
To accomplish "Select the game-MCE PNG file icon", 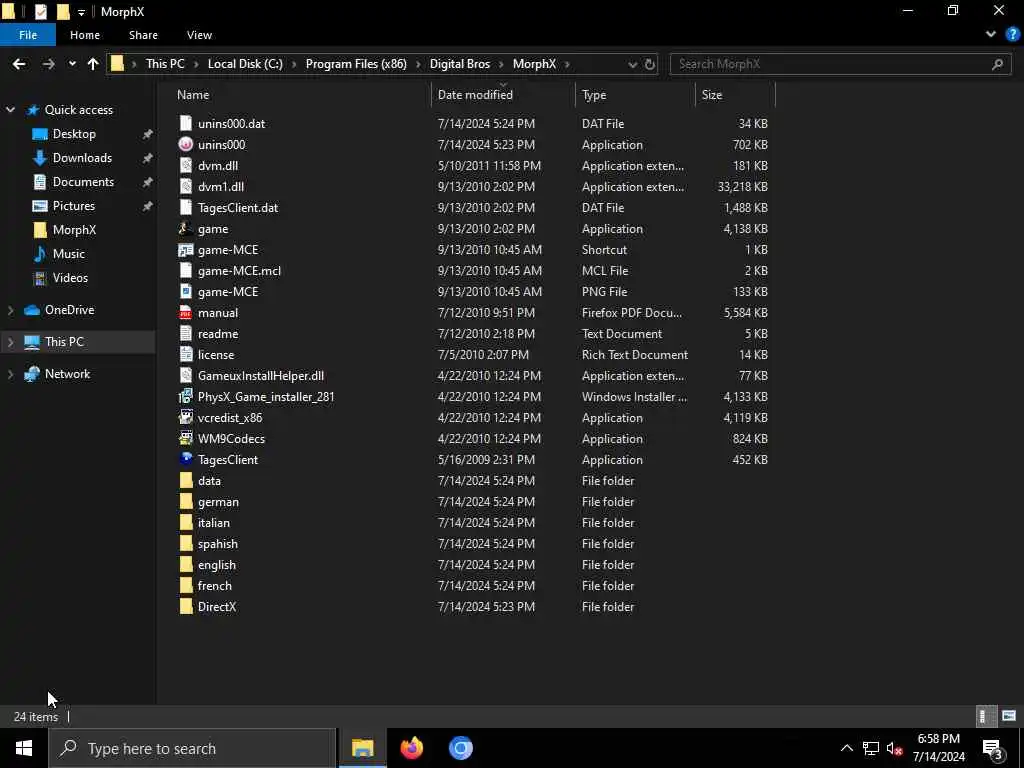I will tap(186, 291).
